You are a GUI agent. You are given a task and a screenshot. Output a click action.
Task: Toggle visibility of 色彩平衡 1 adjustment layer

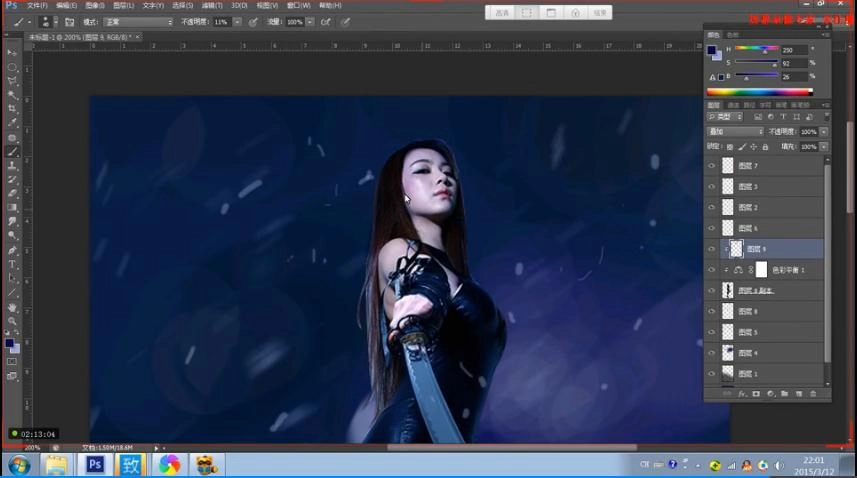pos(711,270)
